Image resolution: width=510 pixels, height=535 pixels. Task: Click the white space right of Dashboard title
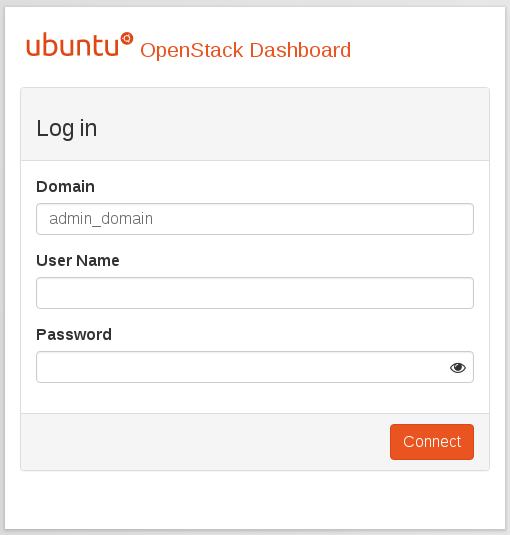(426, 50)
